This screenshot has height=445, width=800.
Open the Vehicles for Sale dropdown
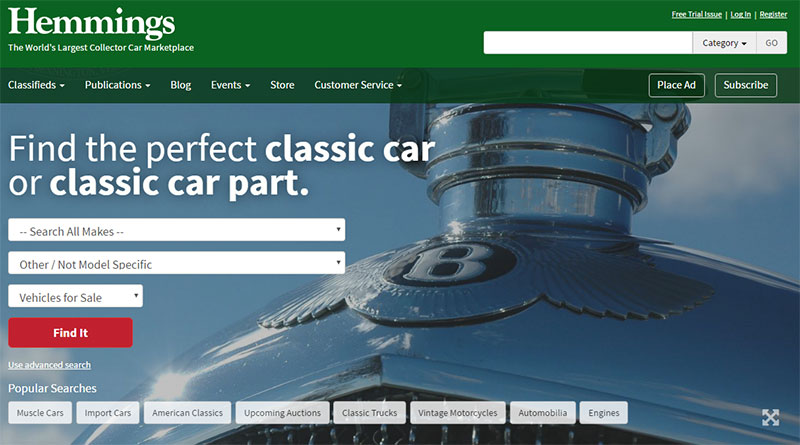coord(76,296)
